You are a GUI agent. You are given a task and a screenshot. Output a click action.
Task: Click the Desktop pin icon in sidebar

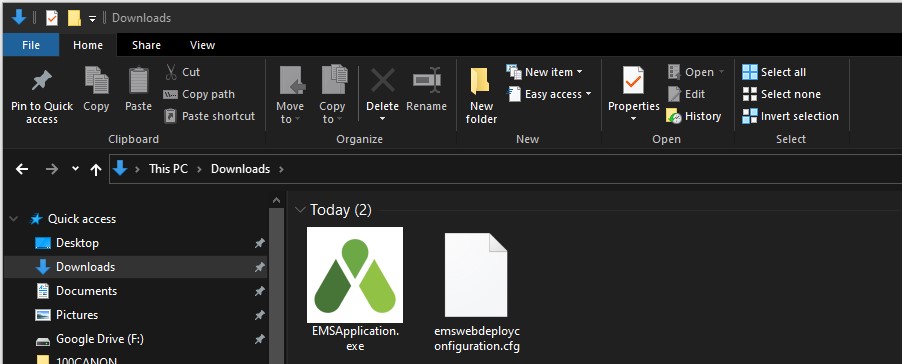(259, 244)
